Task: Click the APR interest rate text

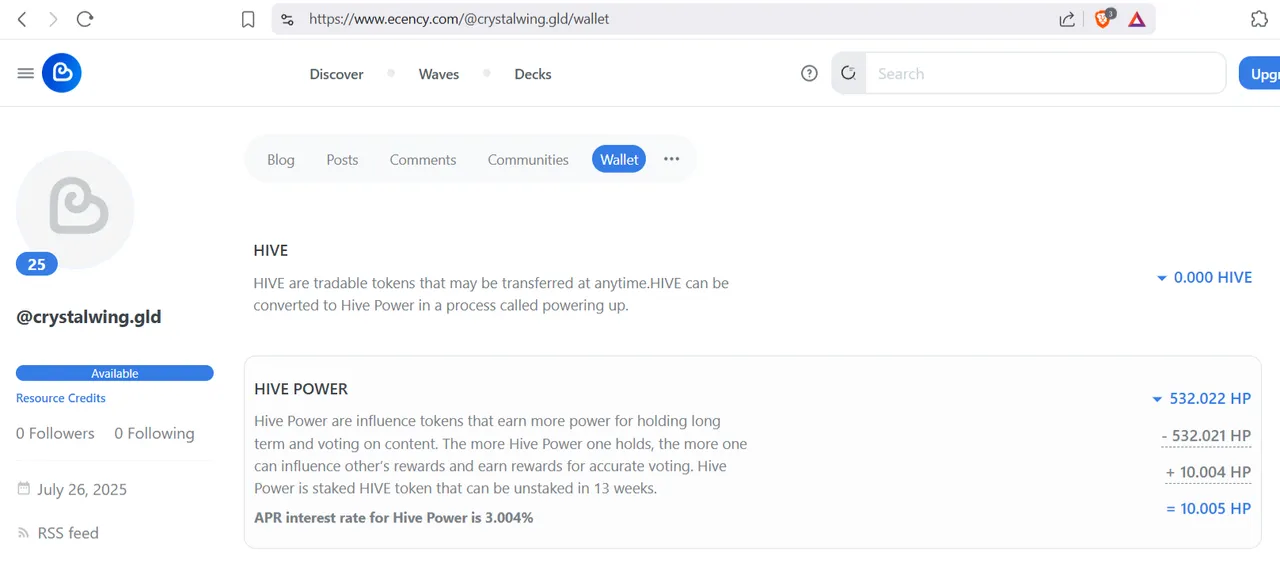Action: tap(394, 518)
